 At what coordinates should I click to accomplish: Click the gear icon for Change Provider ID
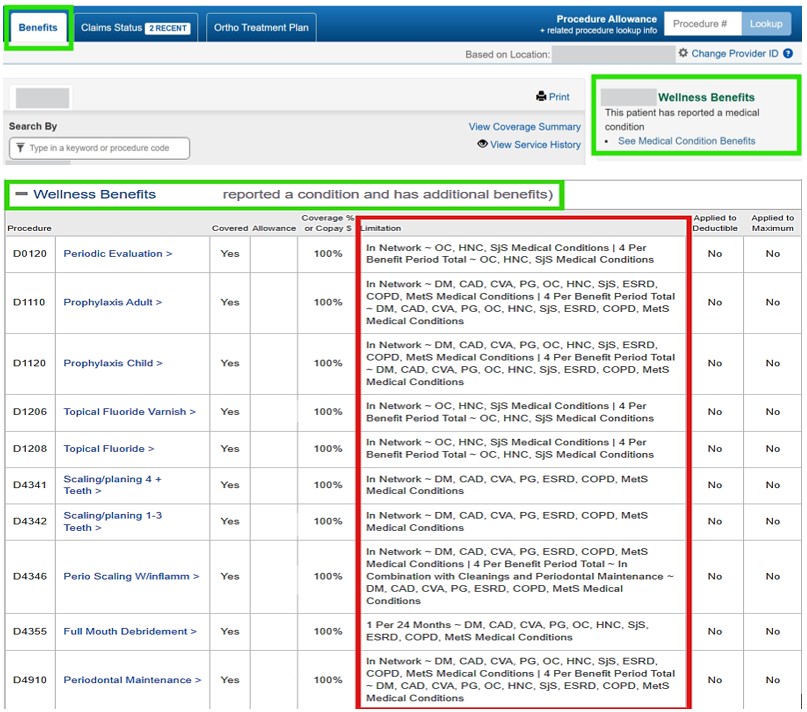pyautogui.click(x=683, y=53)
